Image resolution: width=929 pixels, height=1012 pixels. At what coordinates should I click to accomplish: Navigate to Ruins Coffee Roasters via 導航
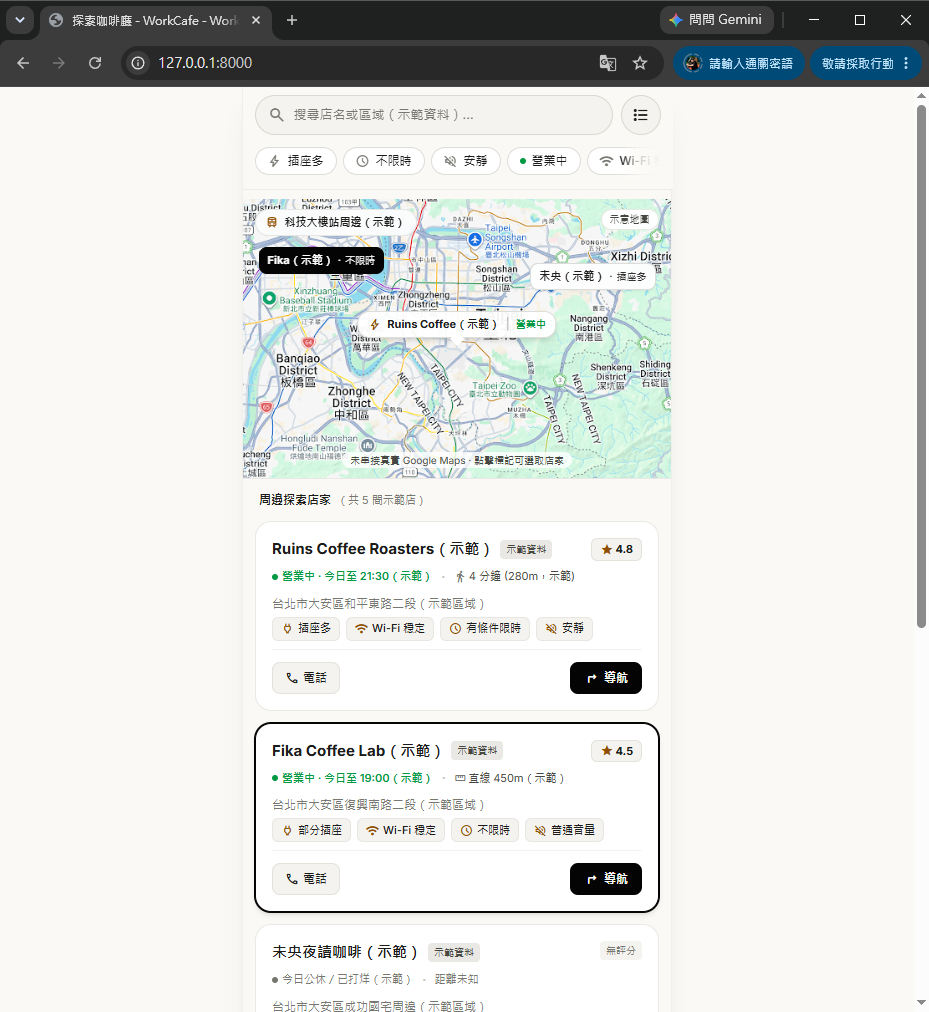606,678
